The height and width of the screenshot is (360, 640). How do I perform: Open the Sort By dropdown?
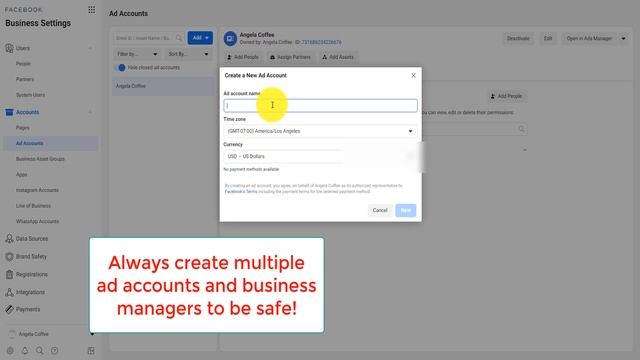point(188,54)
